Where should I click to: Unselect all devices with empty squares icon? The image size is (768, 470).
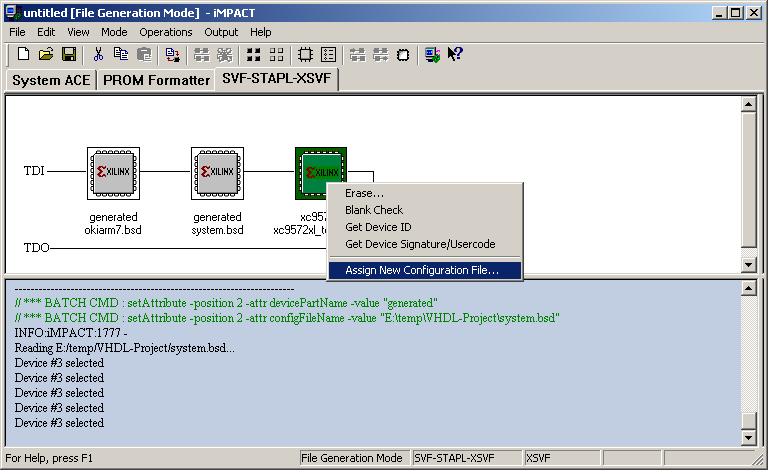click(x=276, y=54)
